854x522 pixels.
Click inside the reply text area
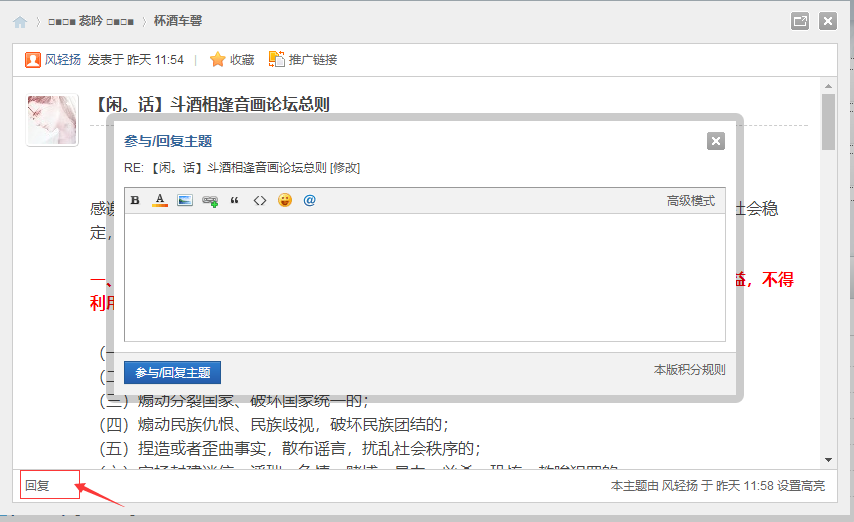coord(425,277)
